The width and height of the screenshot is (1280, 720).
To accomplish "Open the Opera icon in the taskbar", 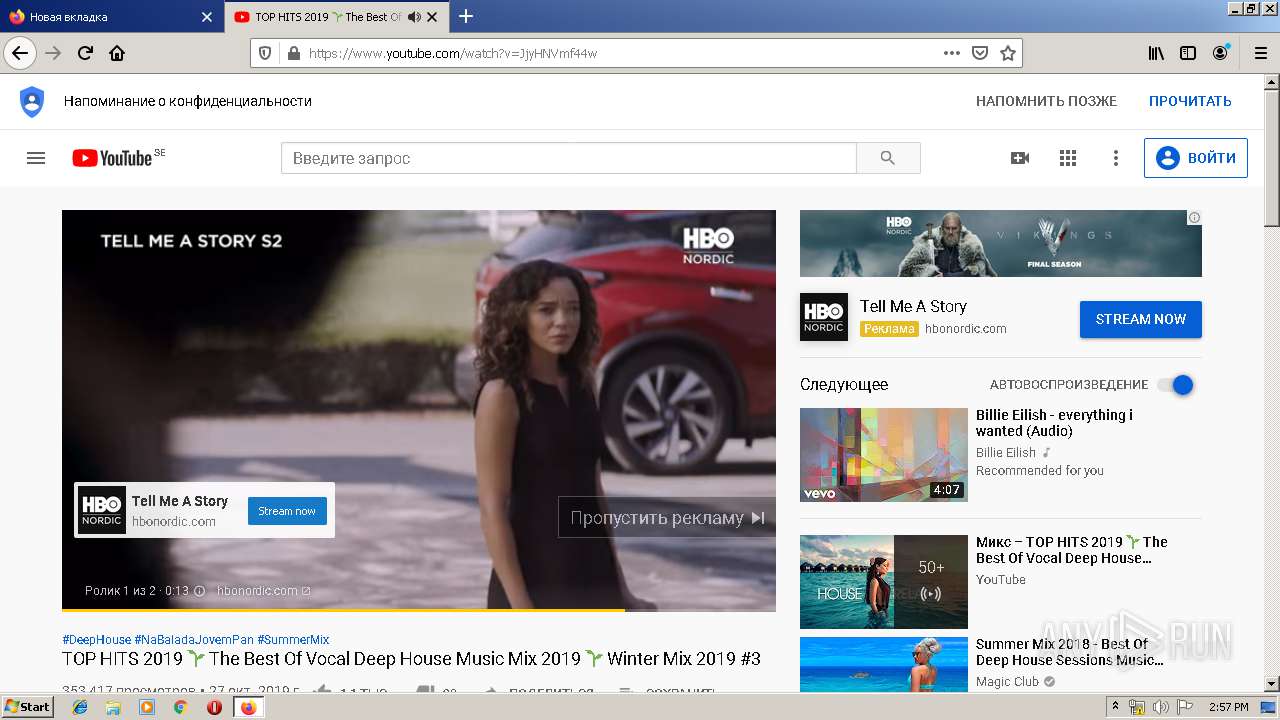I will coord(214,707).
